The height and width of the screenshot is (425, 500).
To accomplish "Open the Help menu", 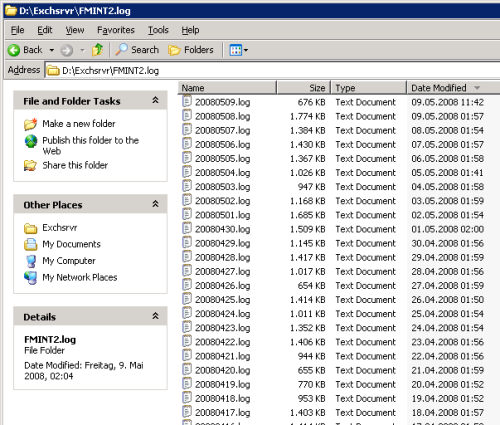I will point(190,30).
